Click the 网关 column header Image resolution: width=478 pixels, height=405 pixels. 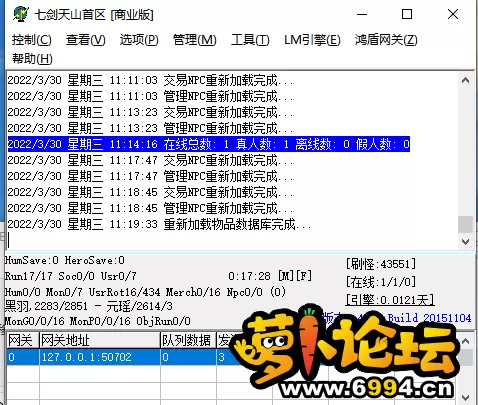point(23,340)
